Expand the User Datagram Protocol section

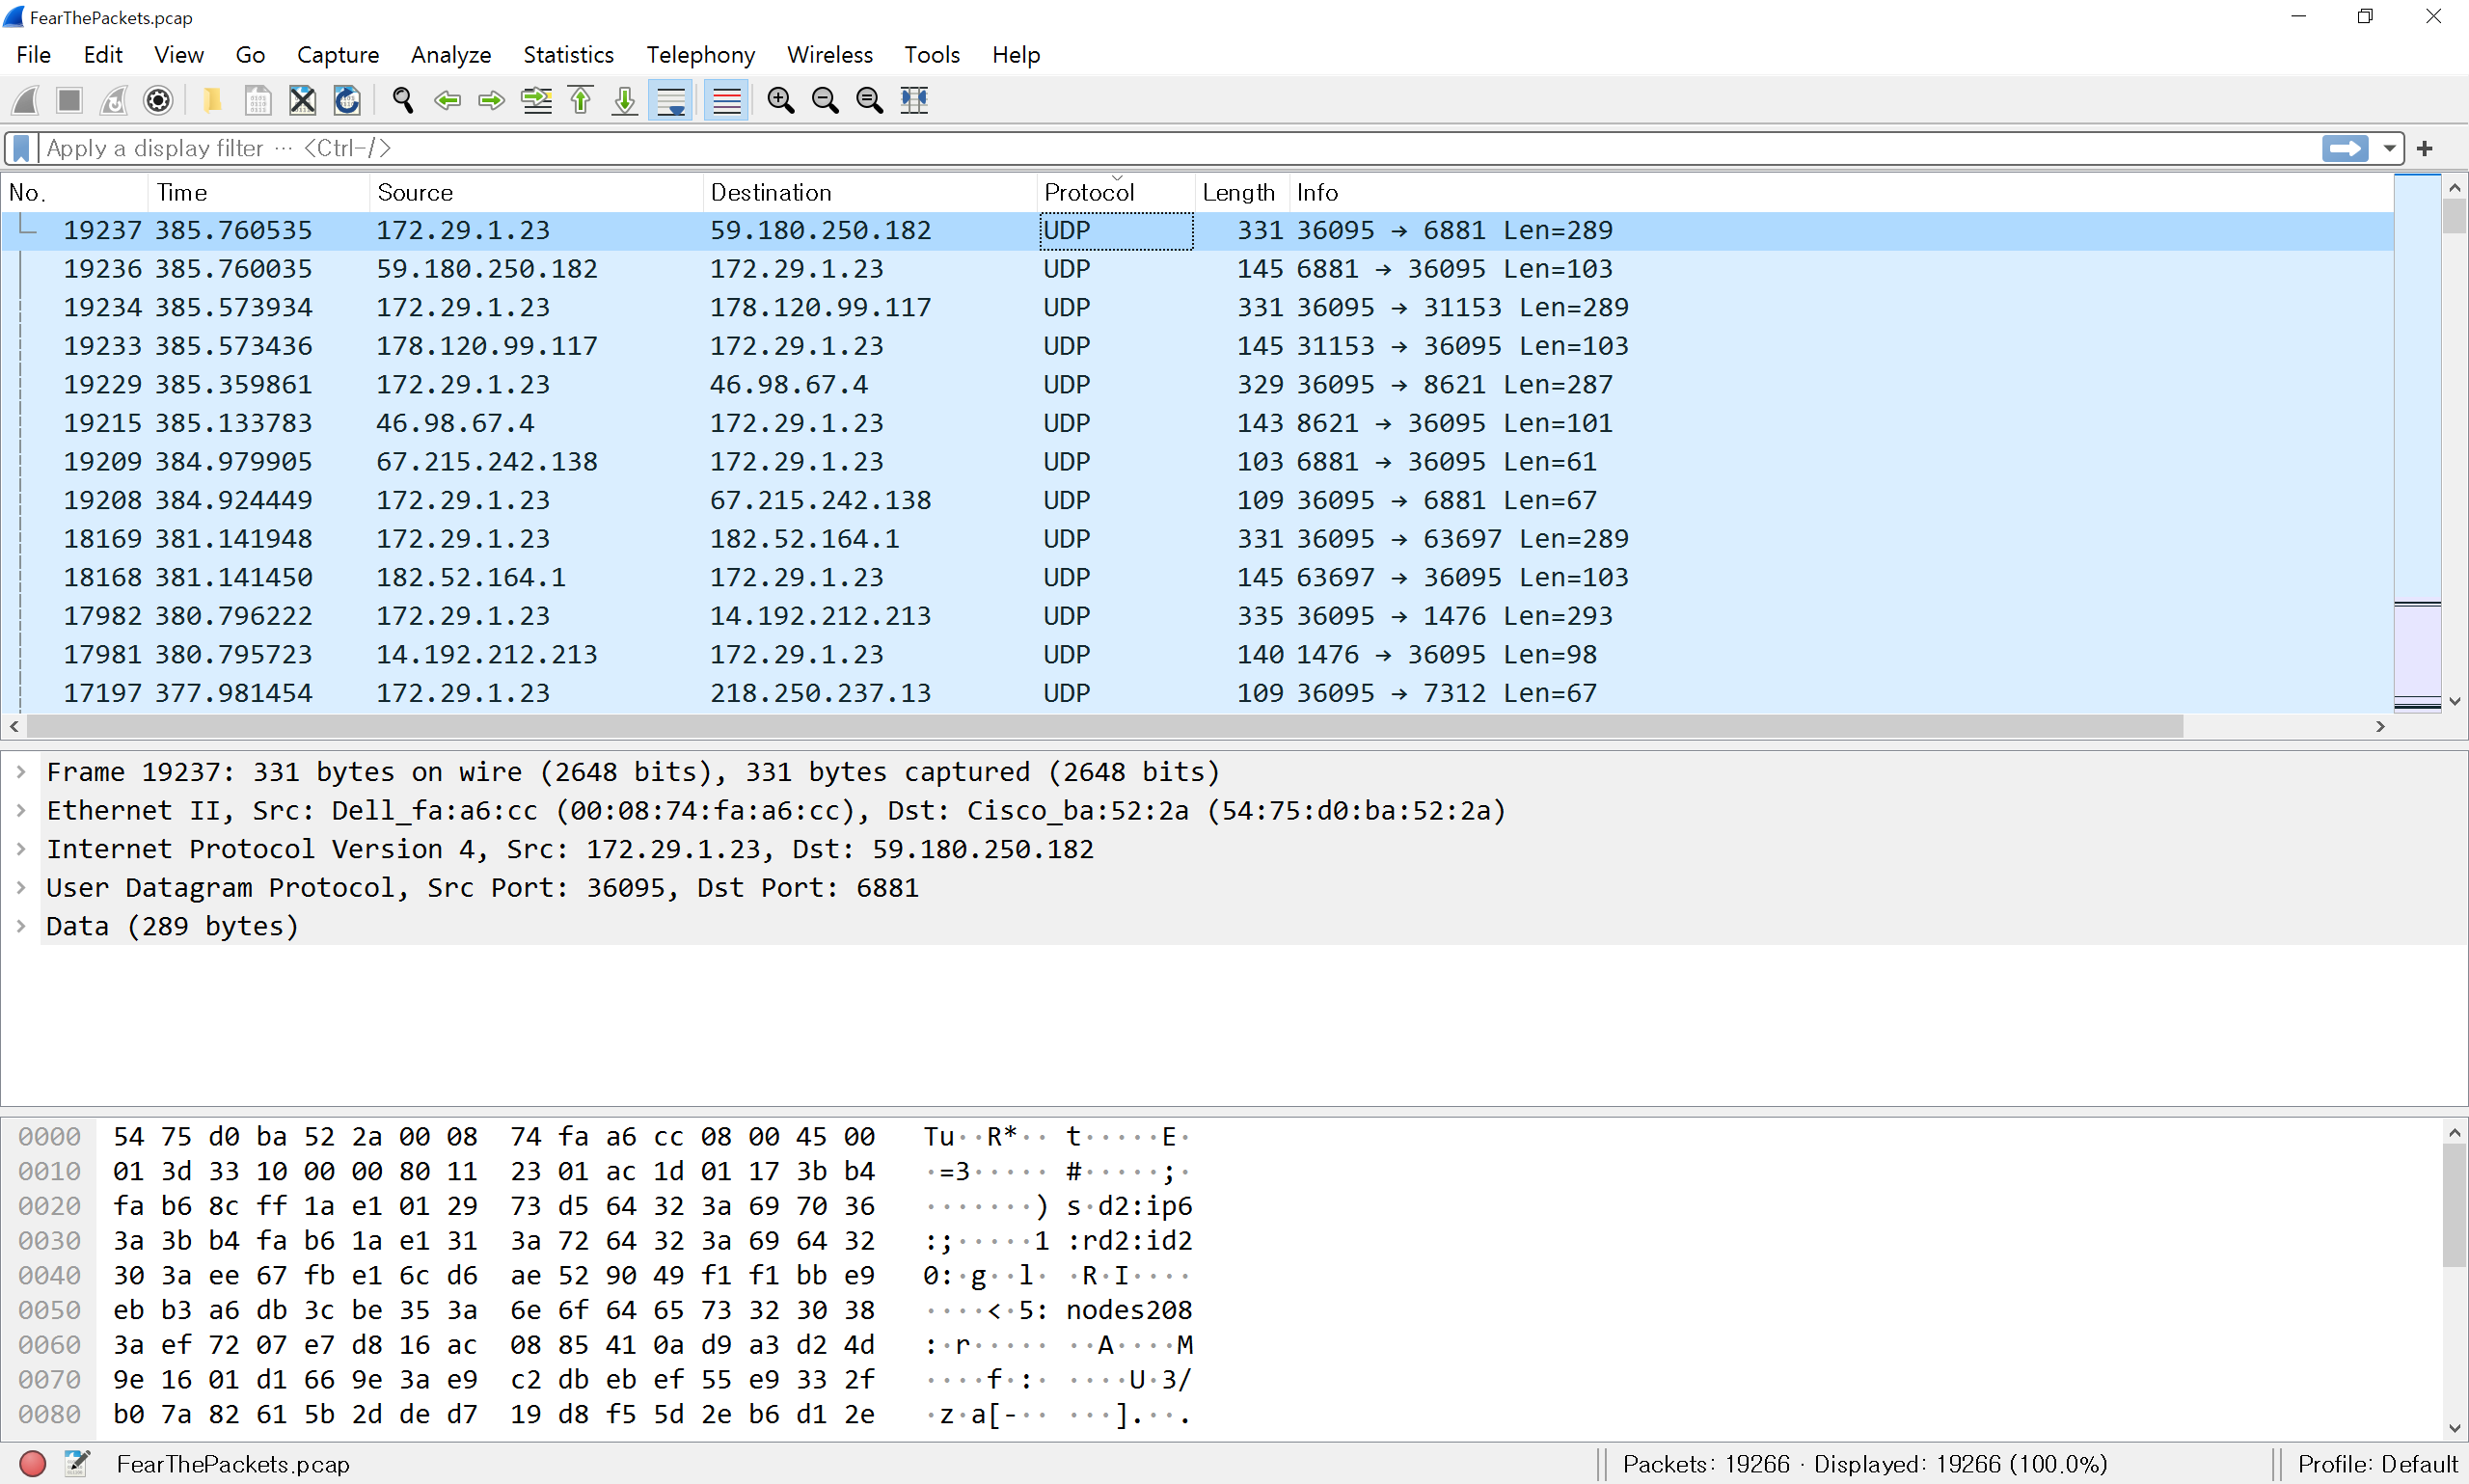pyautogui.click(x=21, y=887)
